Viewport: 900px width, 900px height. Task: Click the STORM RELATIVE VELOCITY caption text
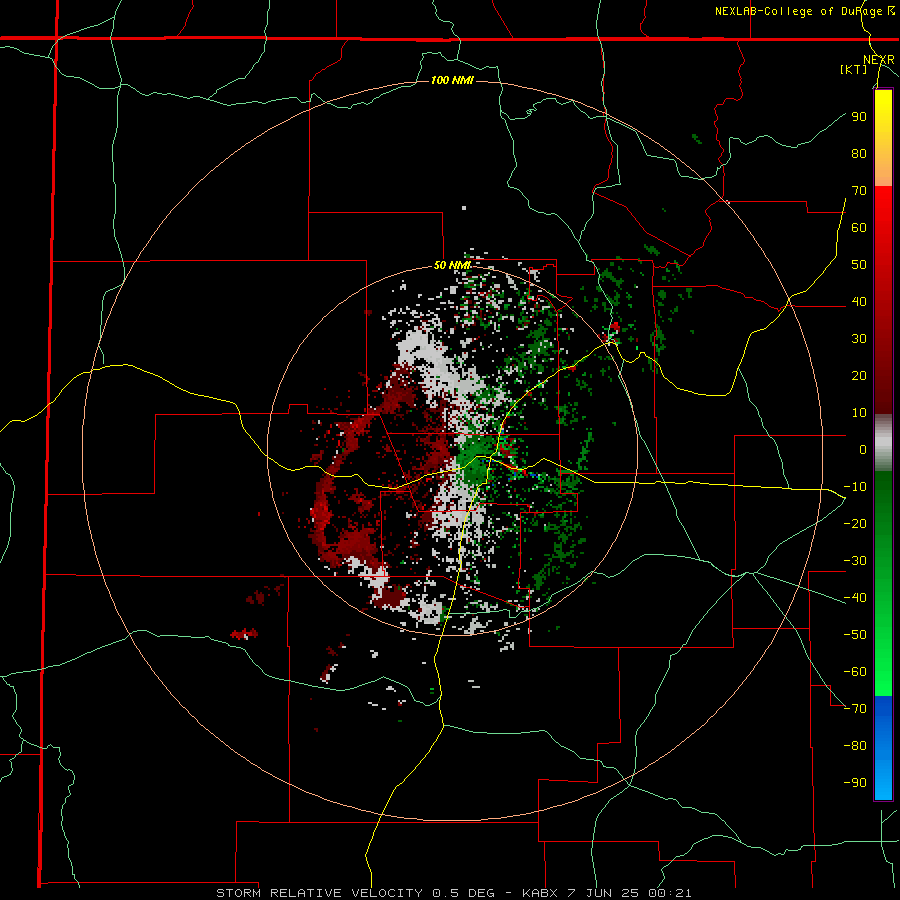(319, 893)
